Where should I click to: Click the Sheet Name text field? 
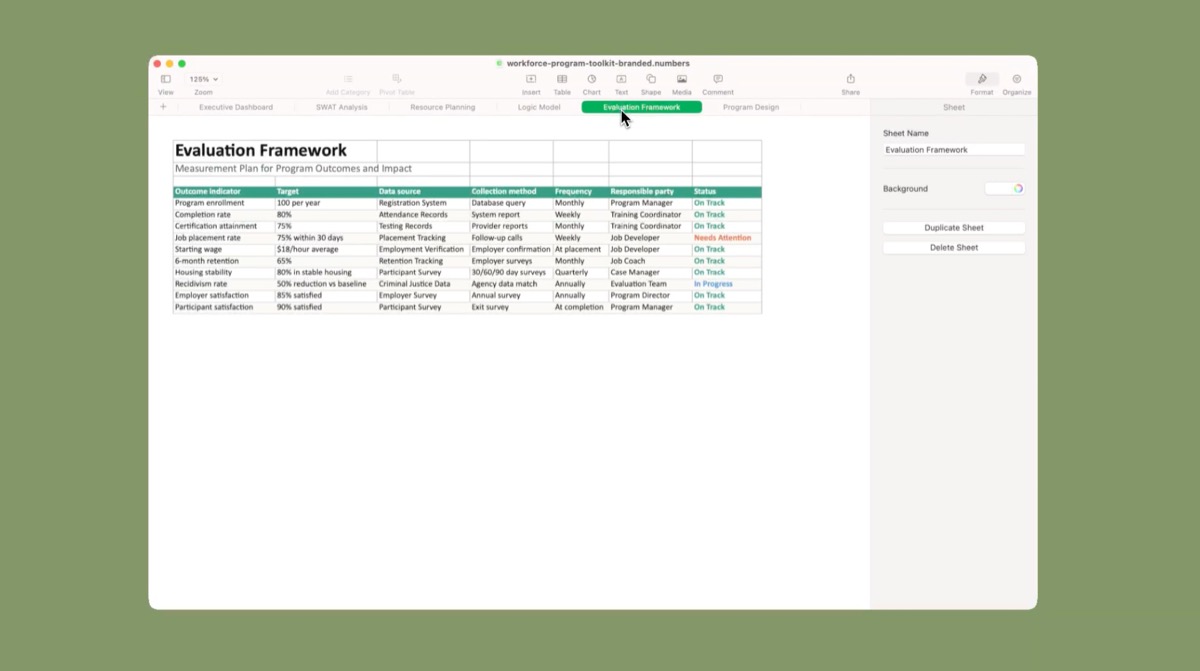click(954, 150)
